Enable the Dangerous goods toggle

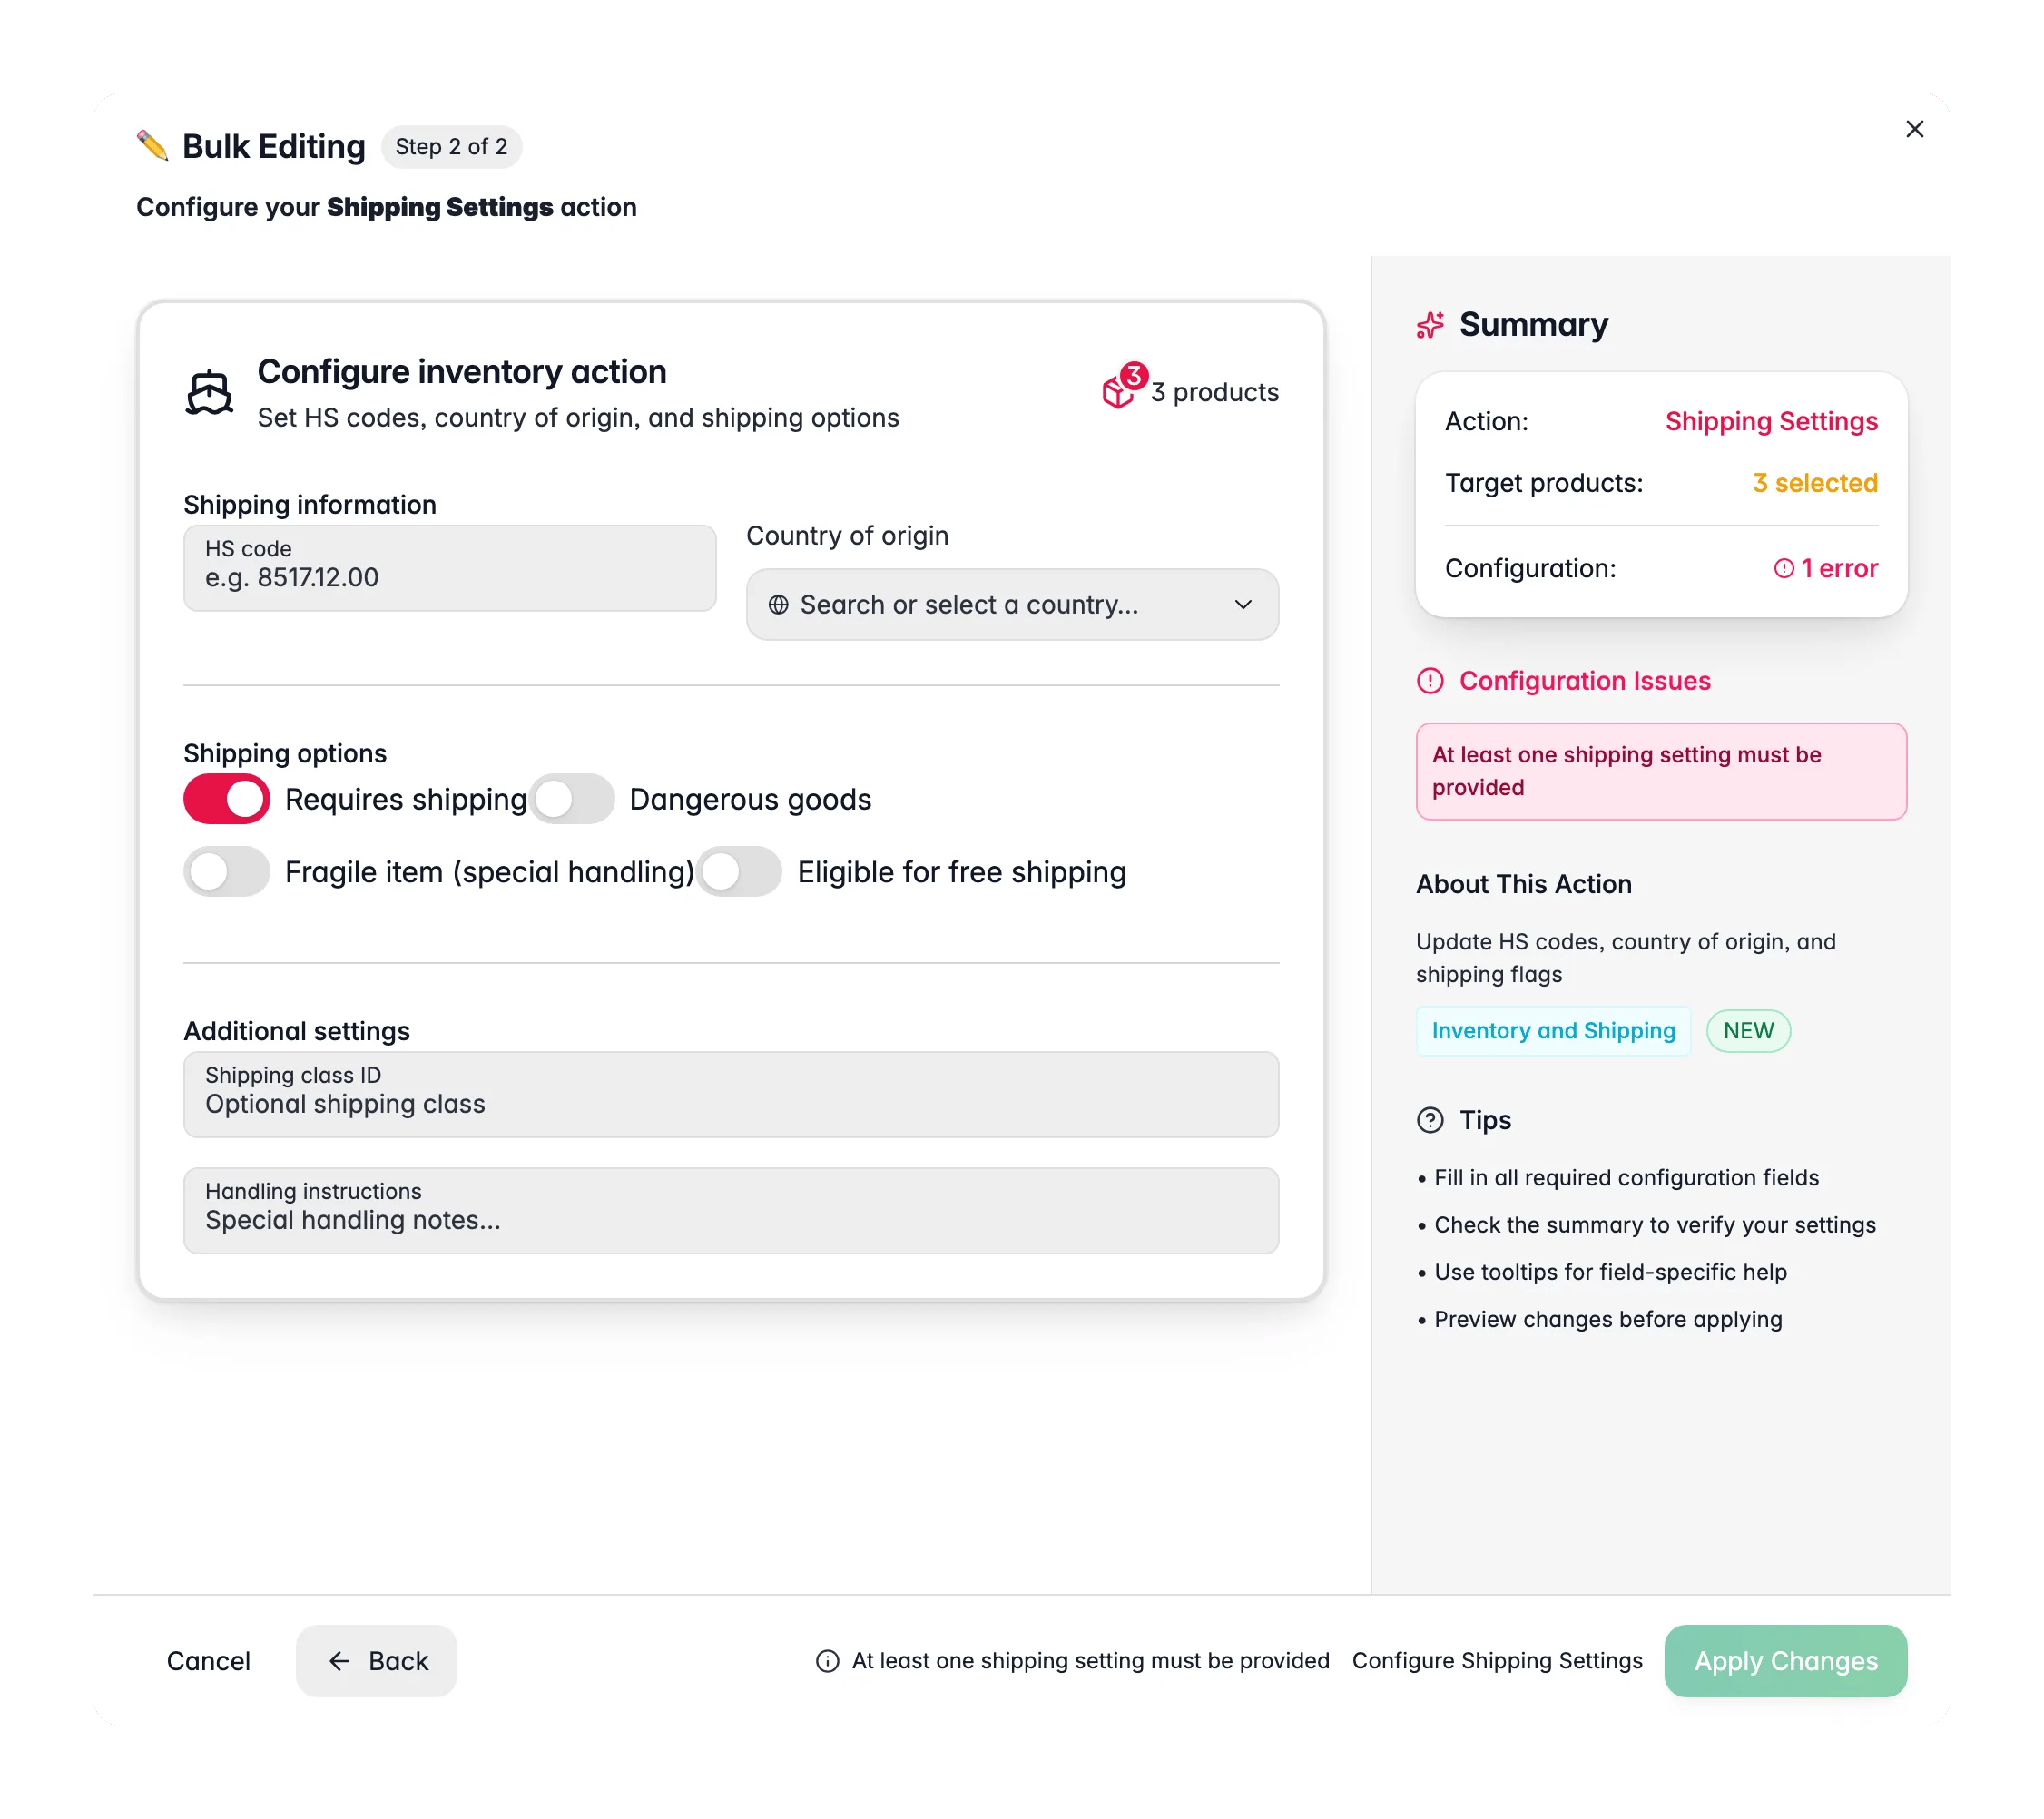tap(571, 799)
